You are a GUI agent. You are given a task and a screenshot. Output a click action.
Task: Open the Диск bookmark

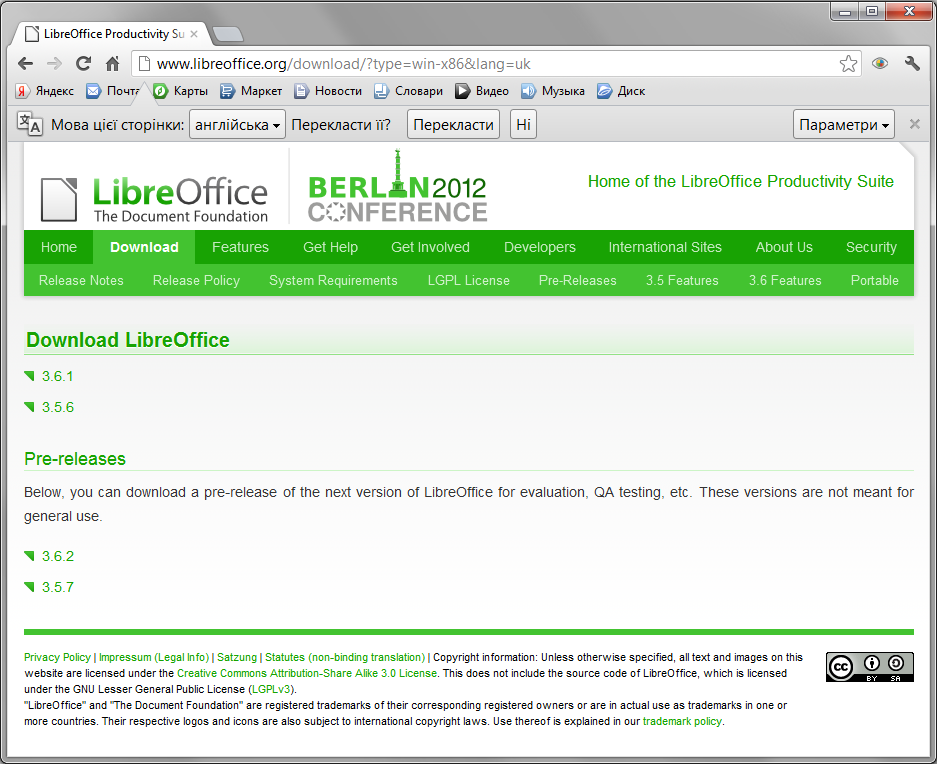(621, 91)
